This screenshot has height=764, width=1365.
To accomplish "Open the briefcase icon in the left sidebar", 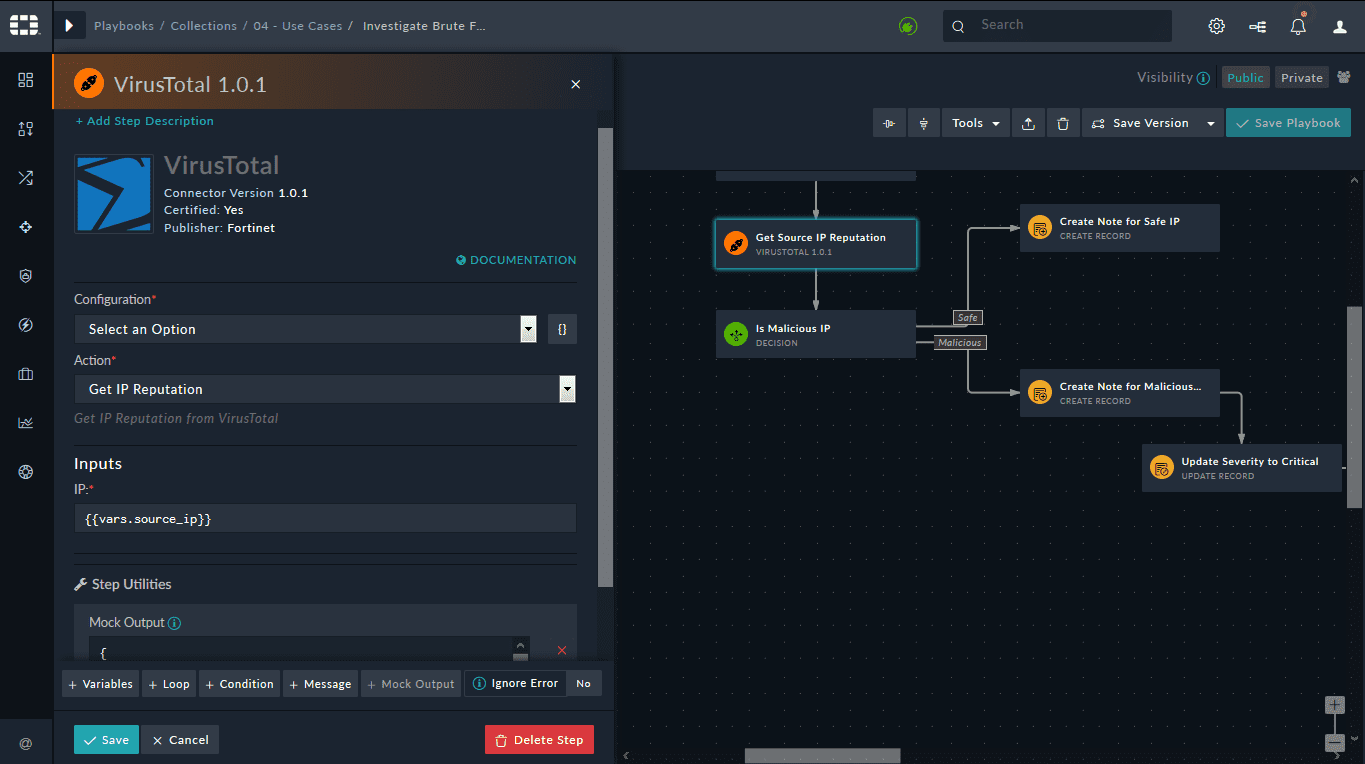I will [x=26, y=374].
